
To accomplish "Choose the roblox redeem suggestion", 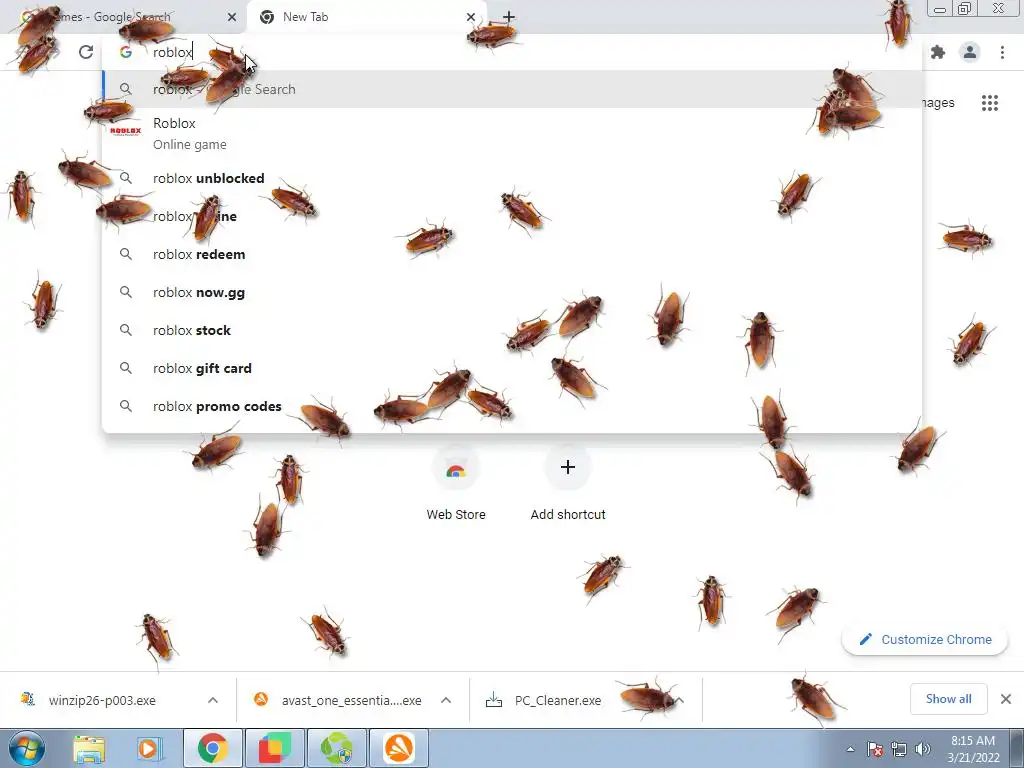I will [513, 254].
